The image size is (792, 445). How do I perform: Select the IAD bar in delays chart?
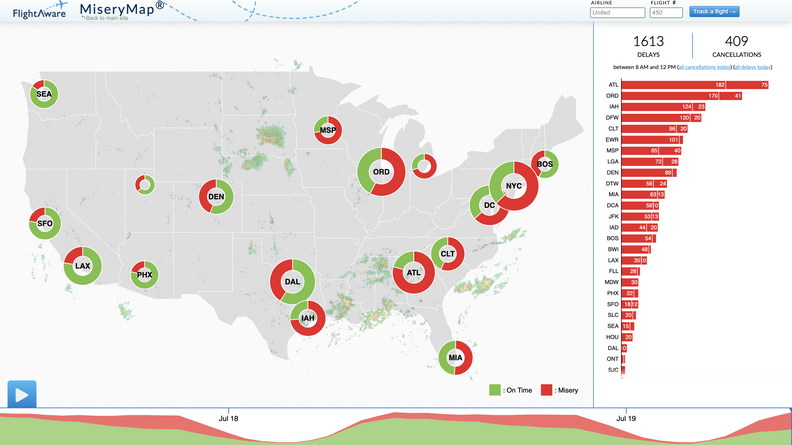(639, 228)
